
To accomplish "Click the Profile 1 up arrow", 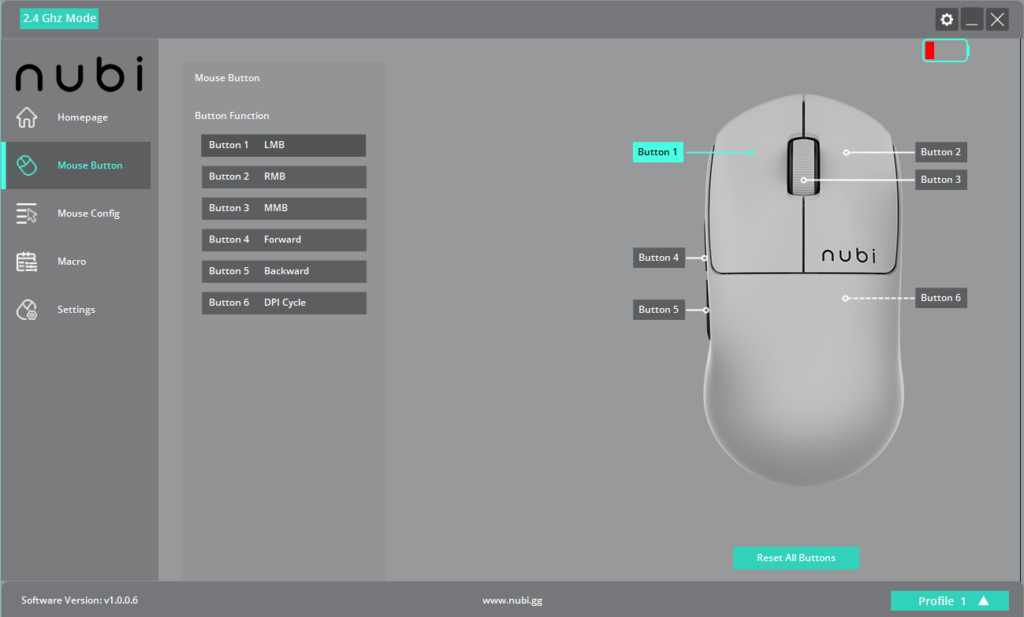I will point(984,601).
